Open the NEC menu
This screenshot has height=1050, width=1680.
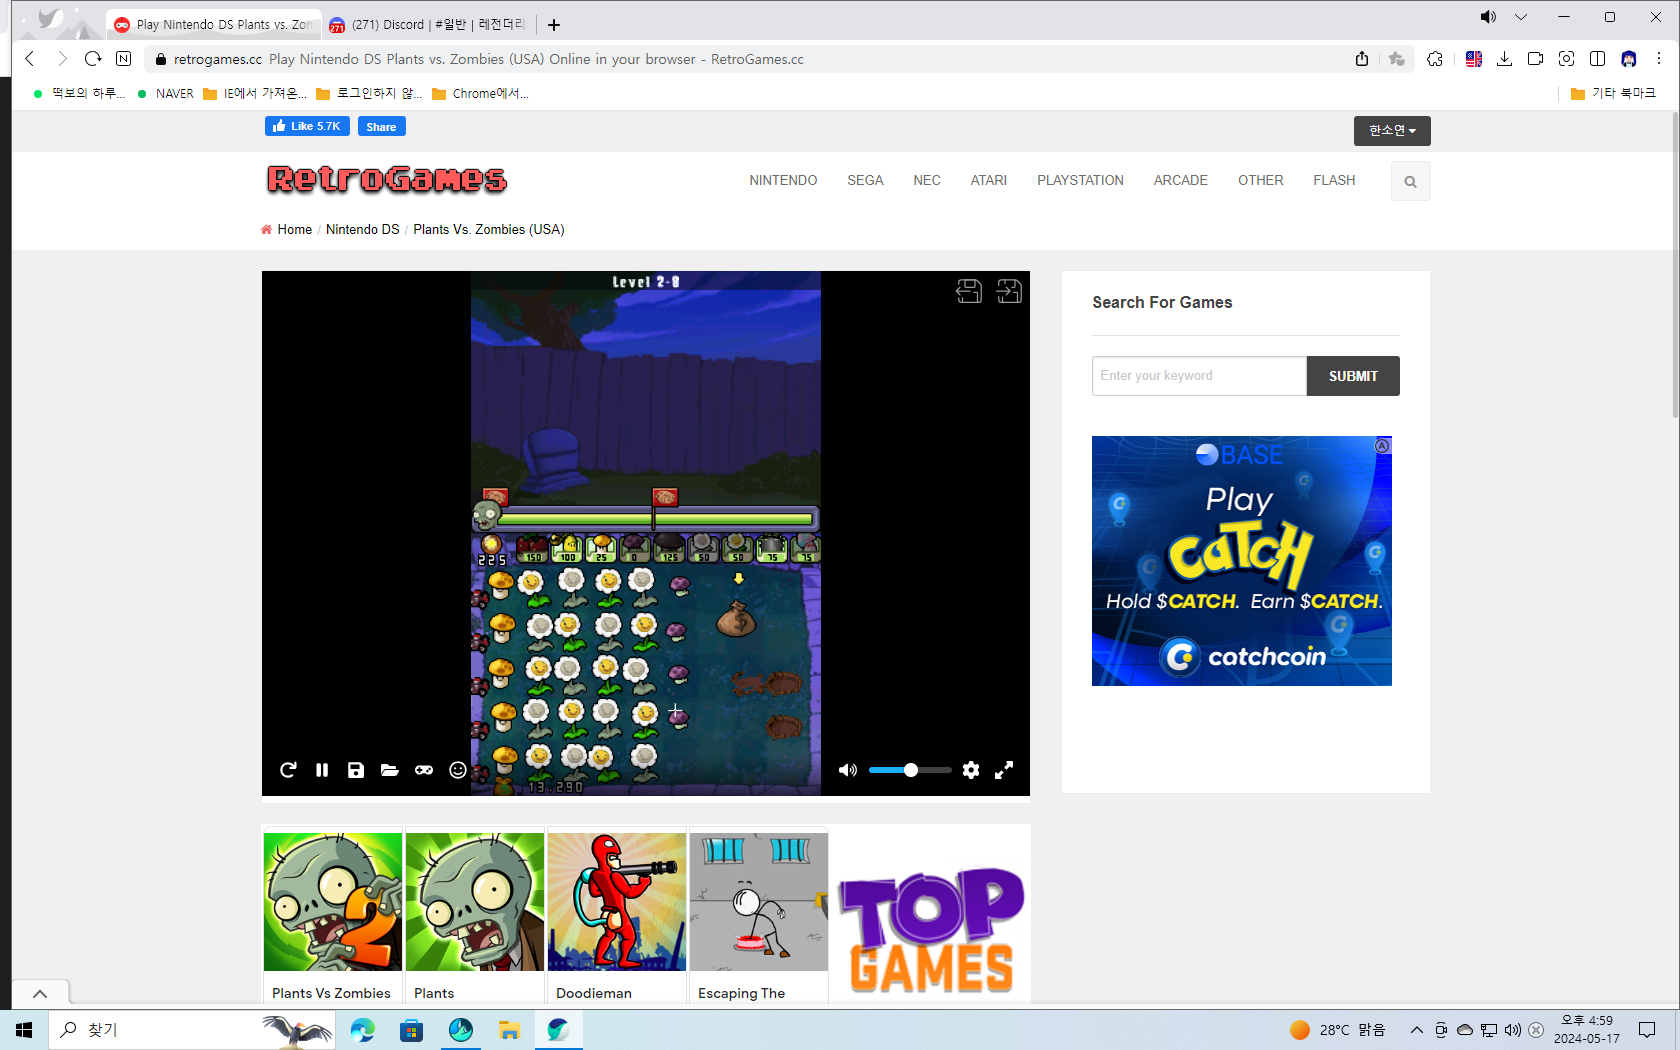(927, 180)
